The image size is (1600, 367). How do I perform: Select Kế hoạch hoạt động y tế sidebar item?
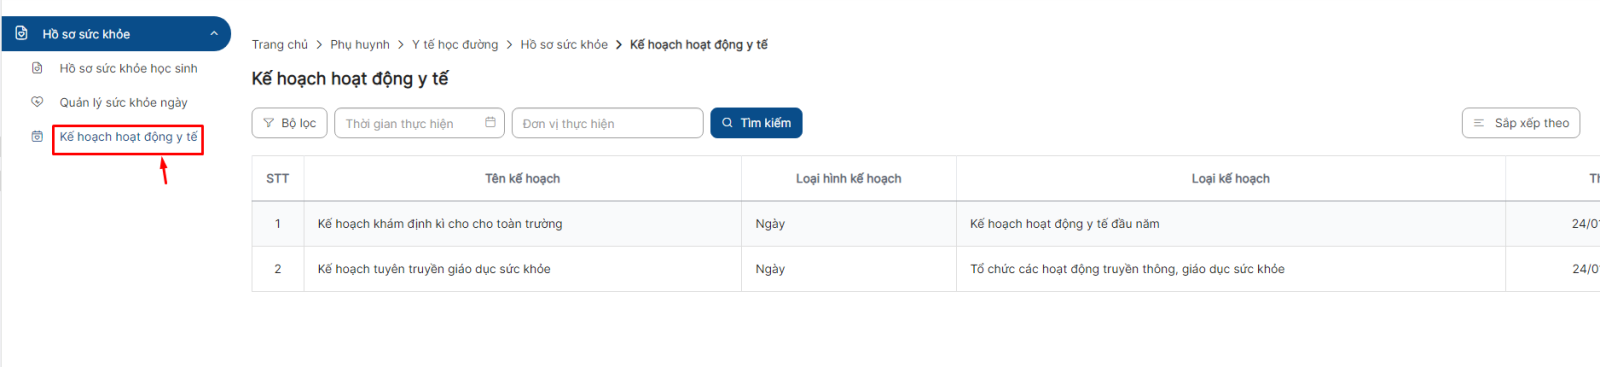pos(128,137)
